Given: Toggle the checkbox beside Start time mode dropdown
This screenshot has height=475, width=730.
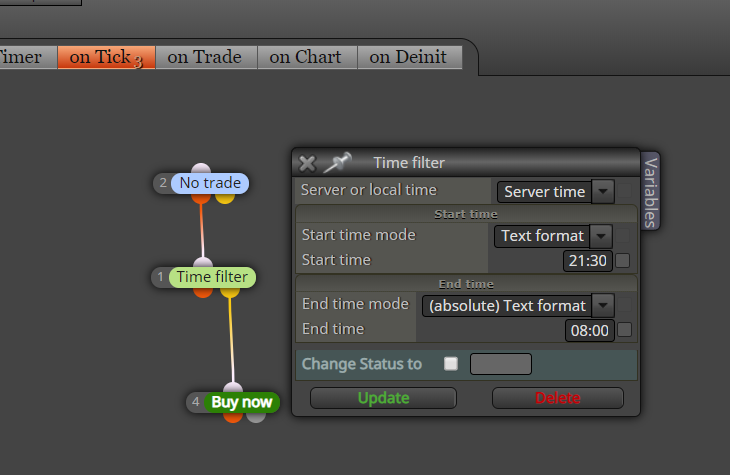Looking at the screenshot, I should [x=622, y=235].
